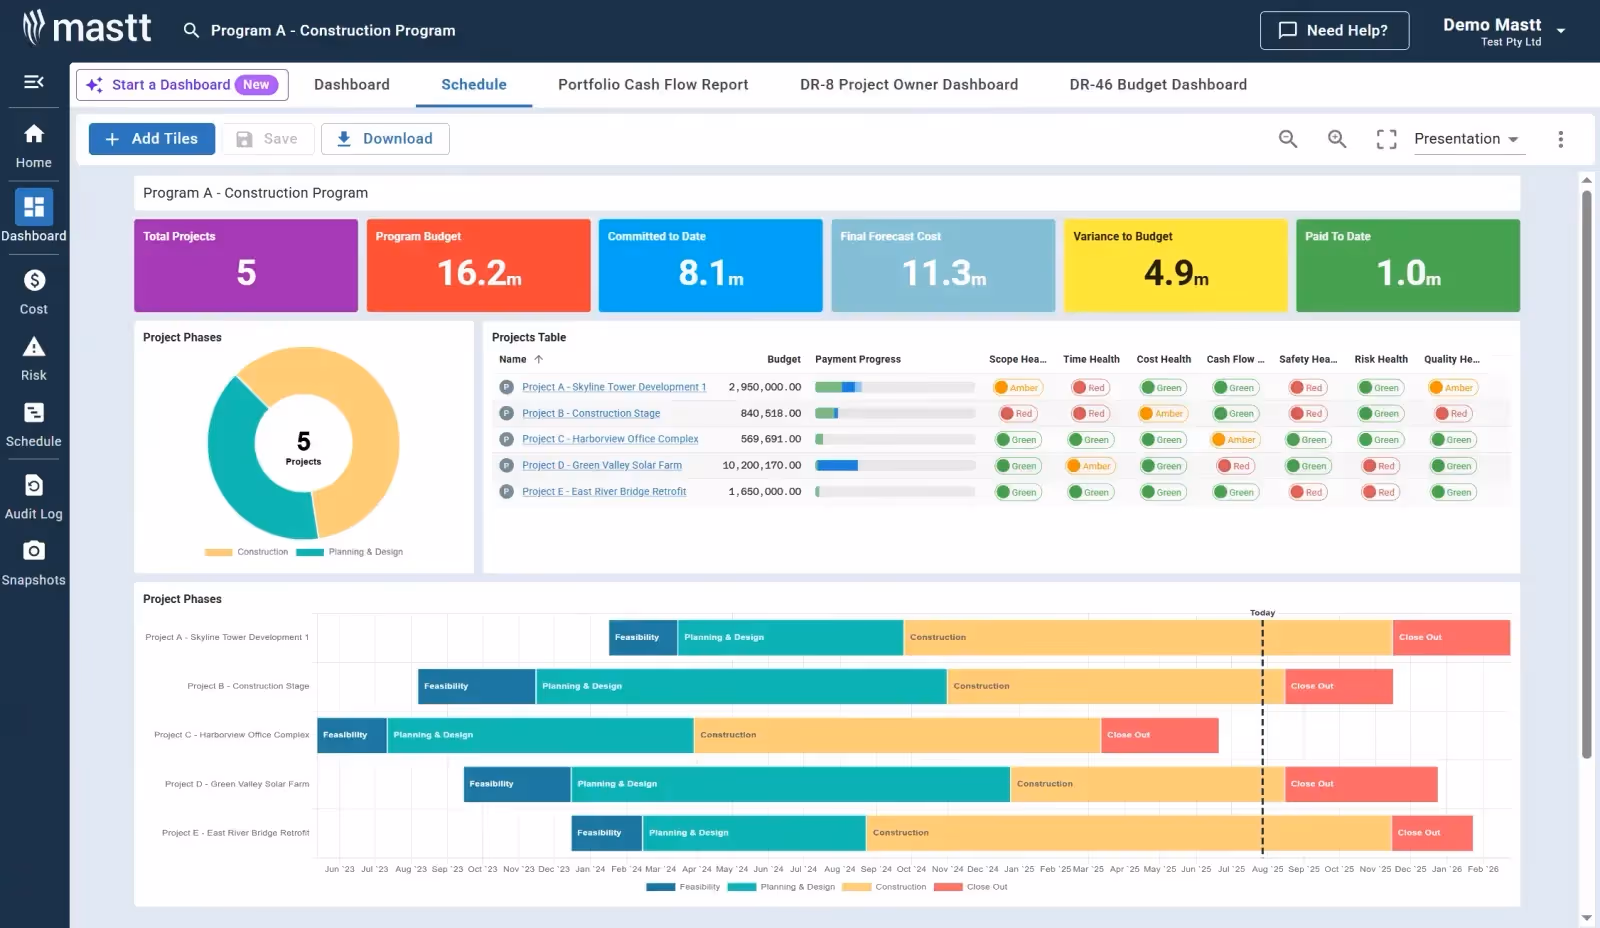This screenshot has width=1600, height=928.
Task: Click the P icon beside Project B
Action: pos(506,413)
